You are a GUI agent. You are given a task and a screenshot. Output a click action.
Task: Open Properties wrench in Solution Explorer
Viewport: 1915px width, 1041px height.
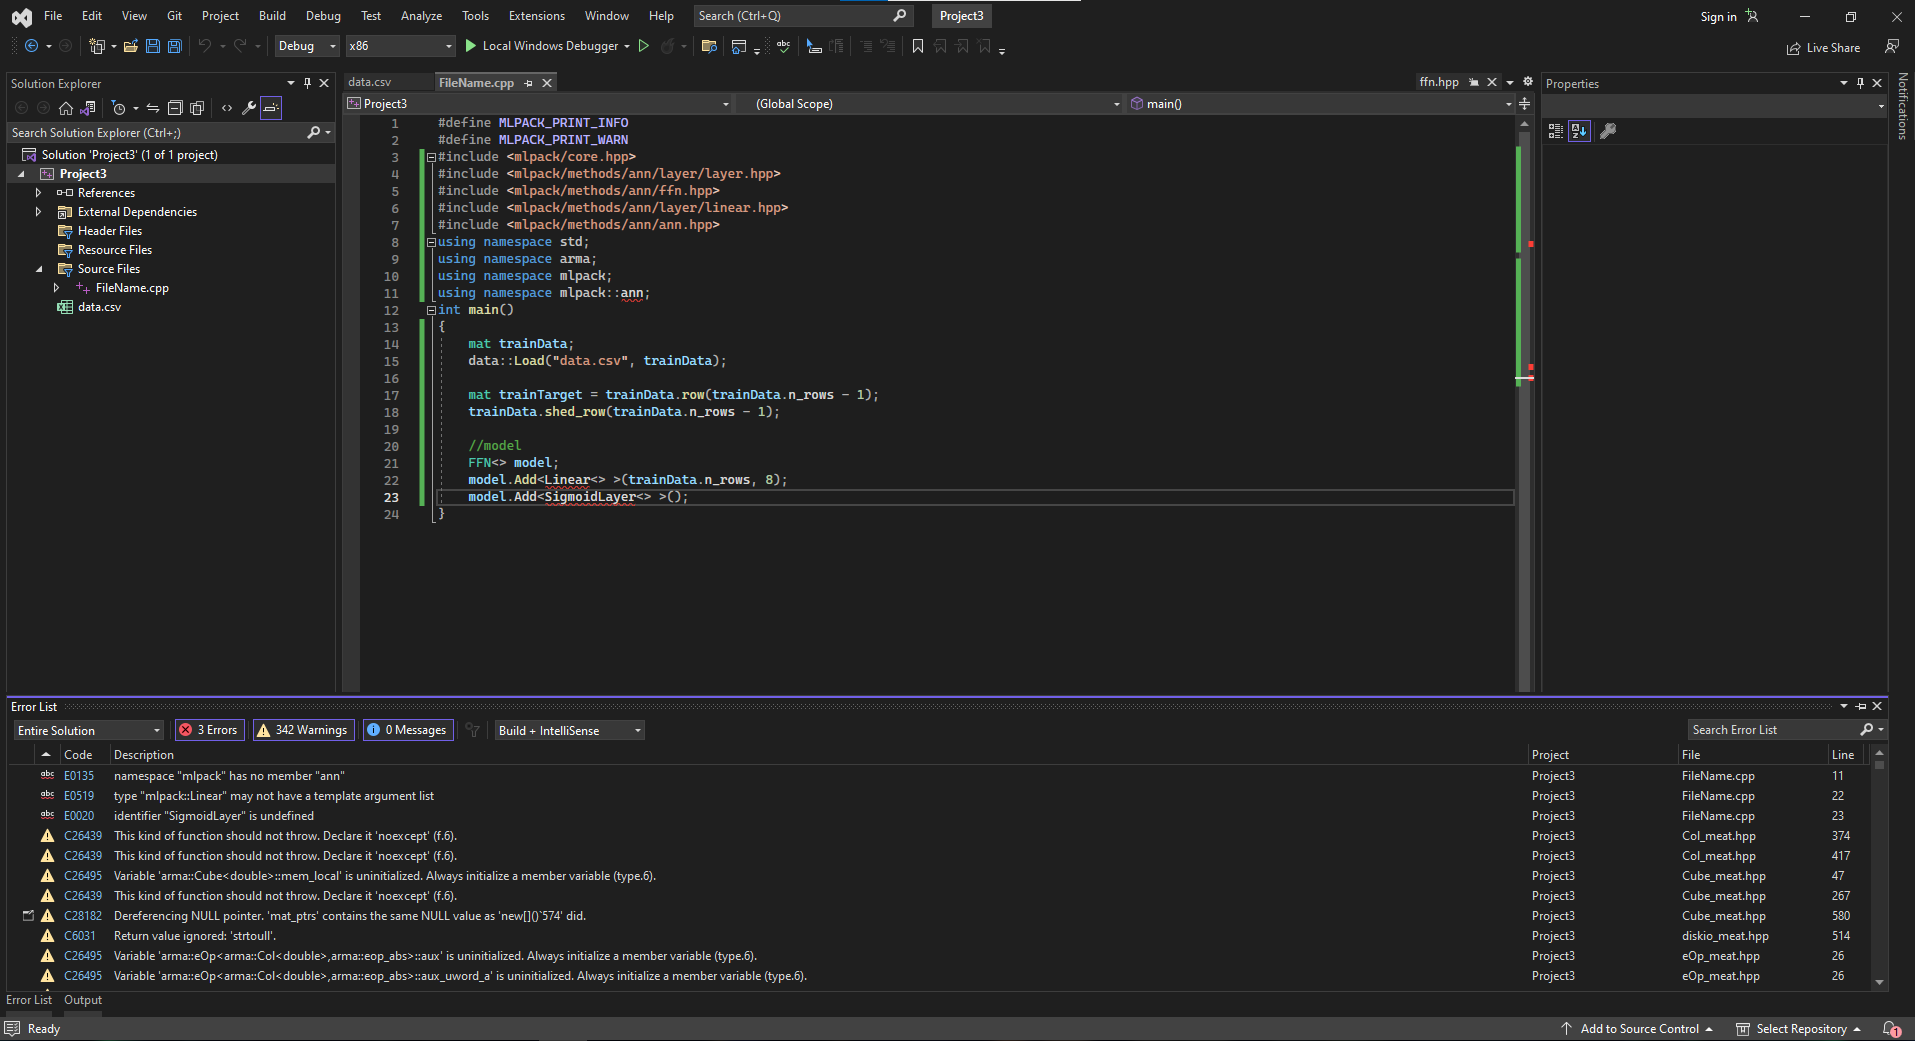[x=249, y=108]
